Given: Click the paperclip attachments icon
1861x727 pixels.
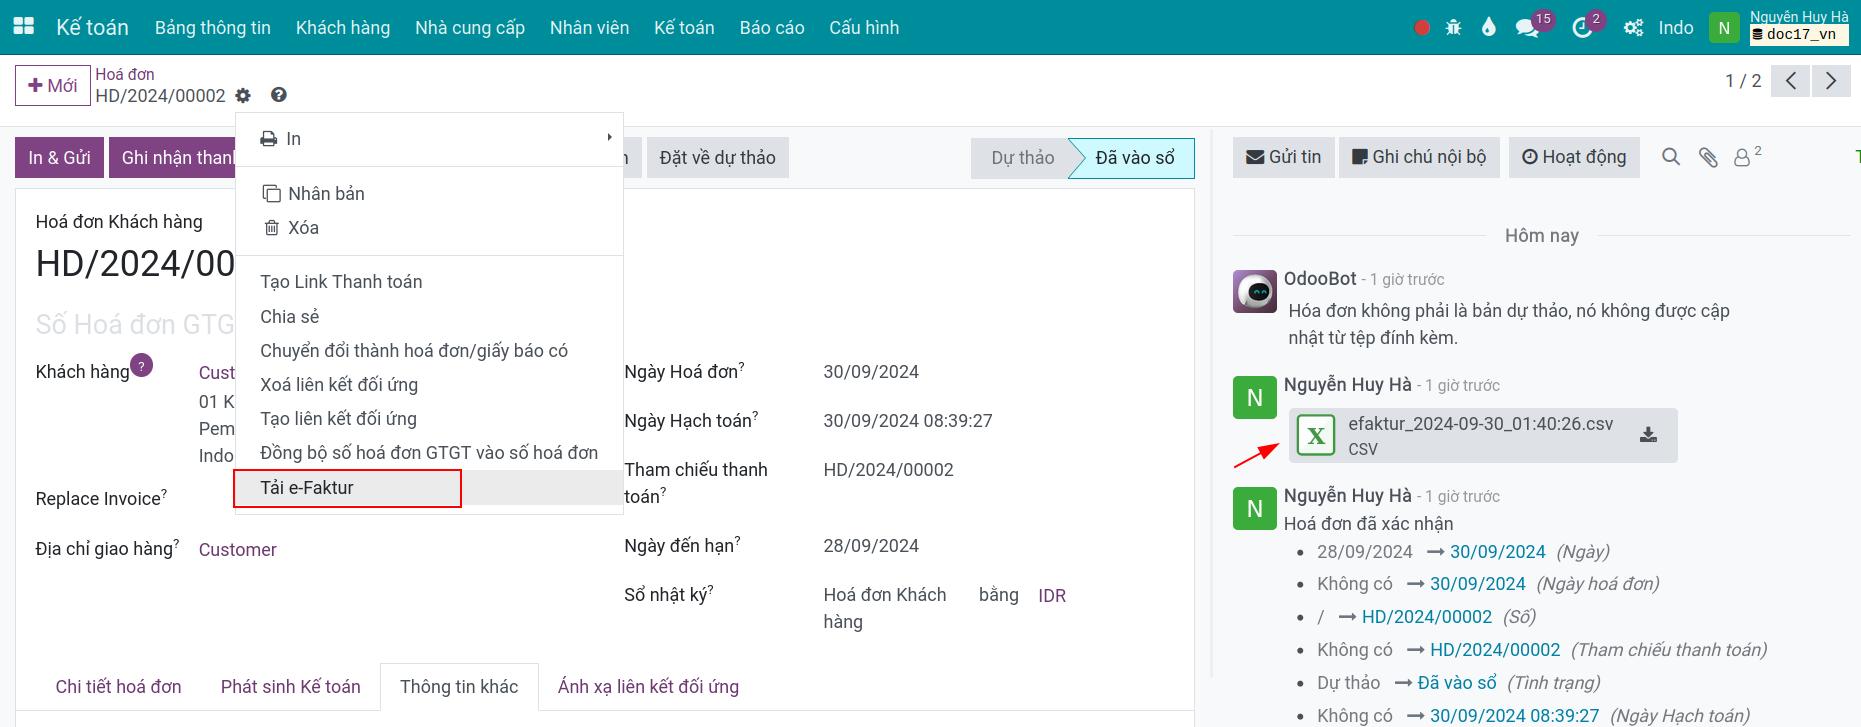Looking at the screenshot, I should [1708, 157].
